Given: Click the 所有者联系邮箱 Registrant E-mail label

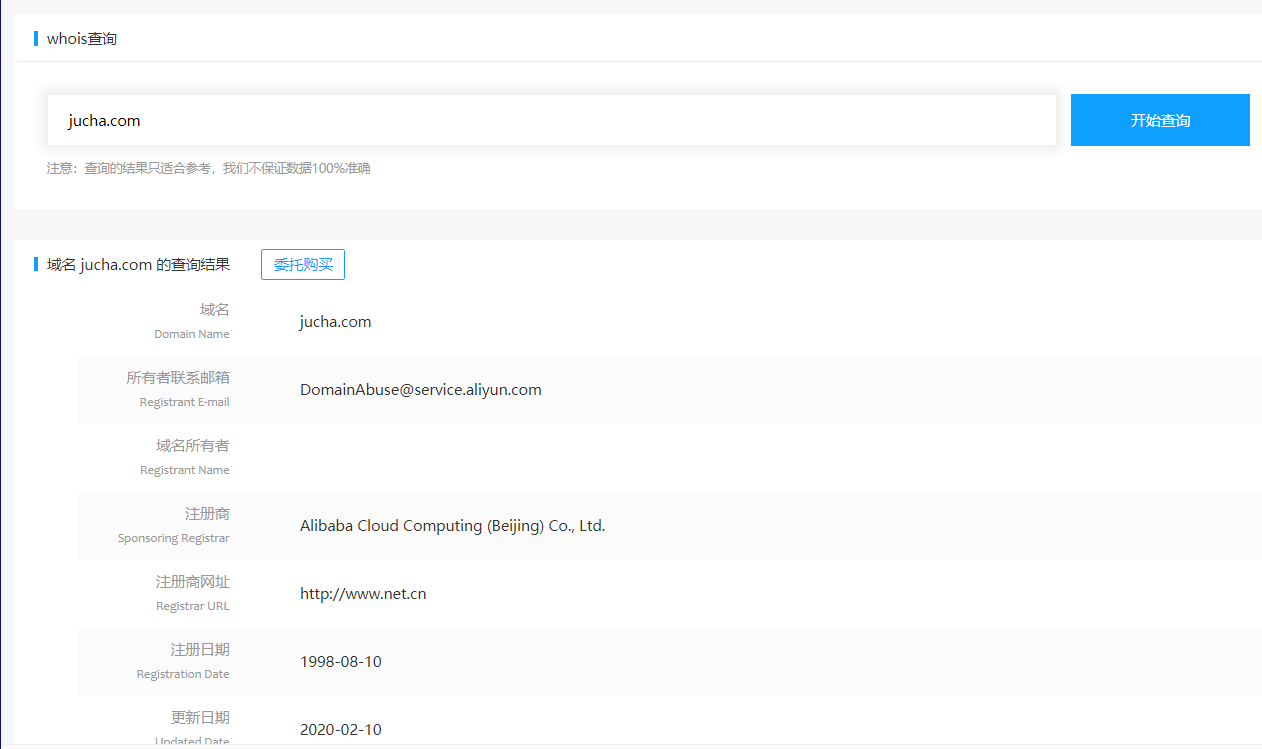Looking at the screenshot, I should point(178,389).
